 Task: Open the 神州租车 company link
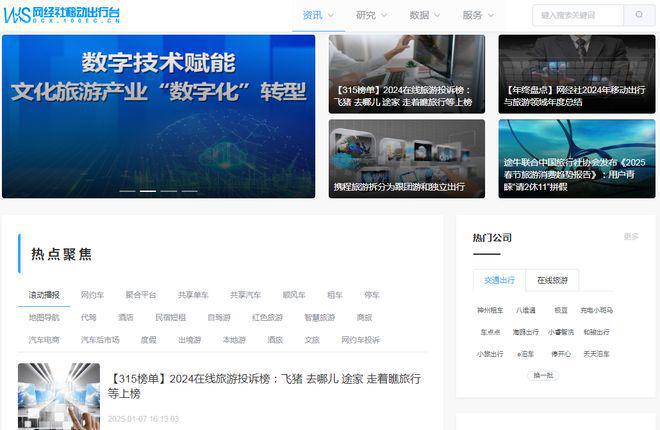pyautogui.click(x=490, y=311)
